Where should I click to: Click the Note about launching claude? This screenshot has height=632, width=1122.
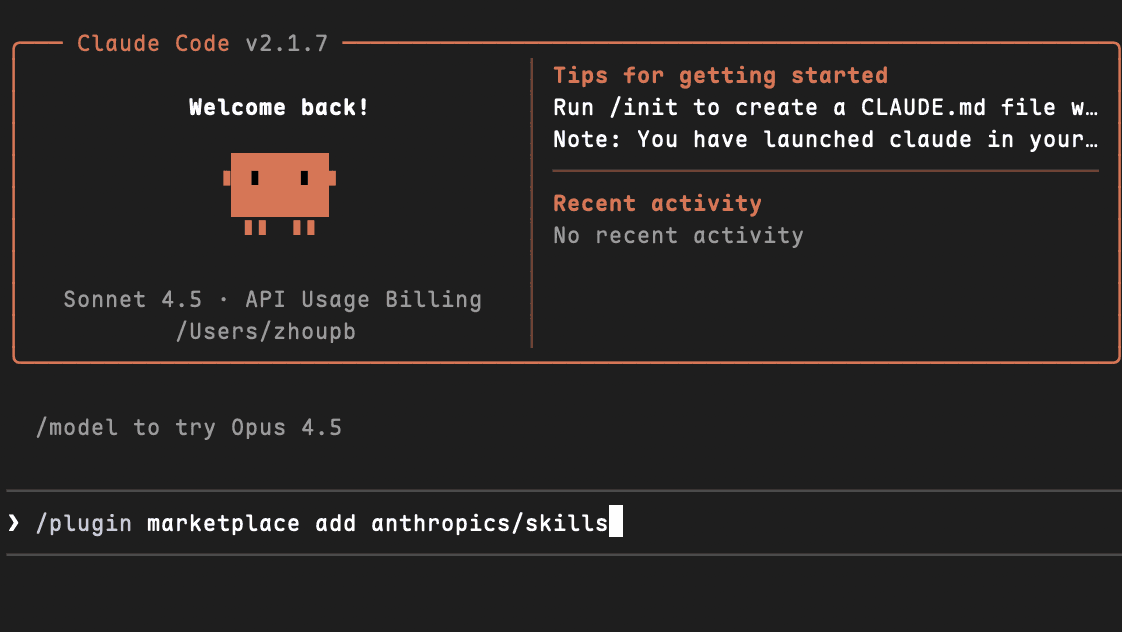(825, 139)
